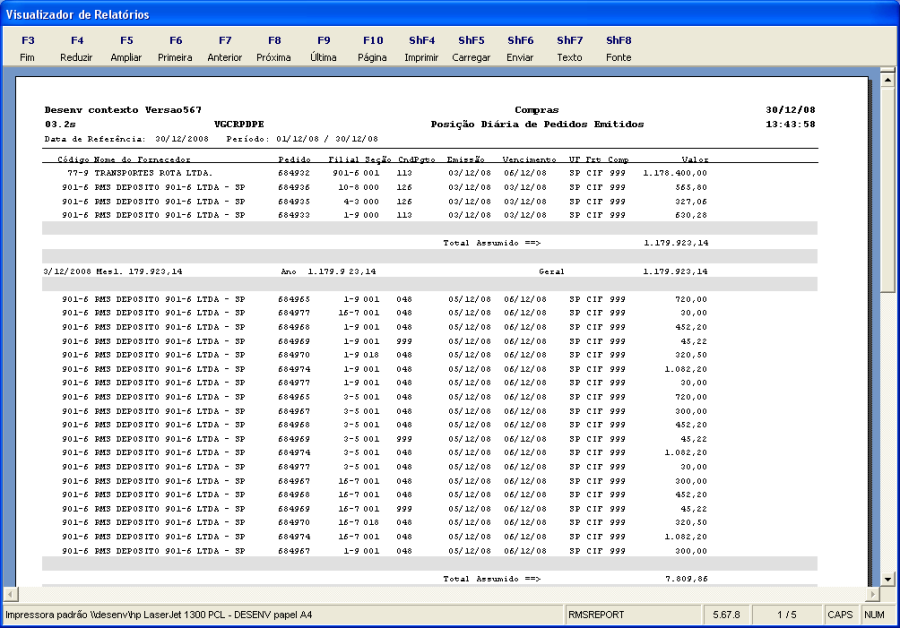Click the F3 Fim toolbar button

[27, 48]
